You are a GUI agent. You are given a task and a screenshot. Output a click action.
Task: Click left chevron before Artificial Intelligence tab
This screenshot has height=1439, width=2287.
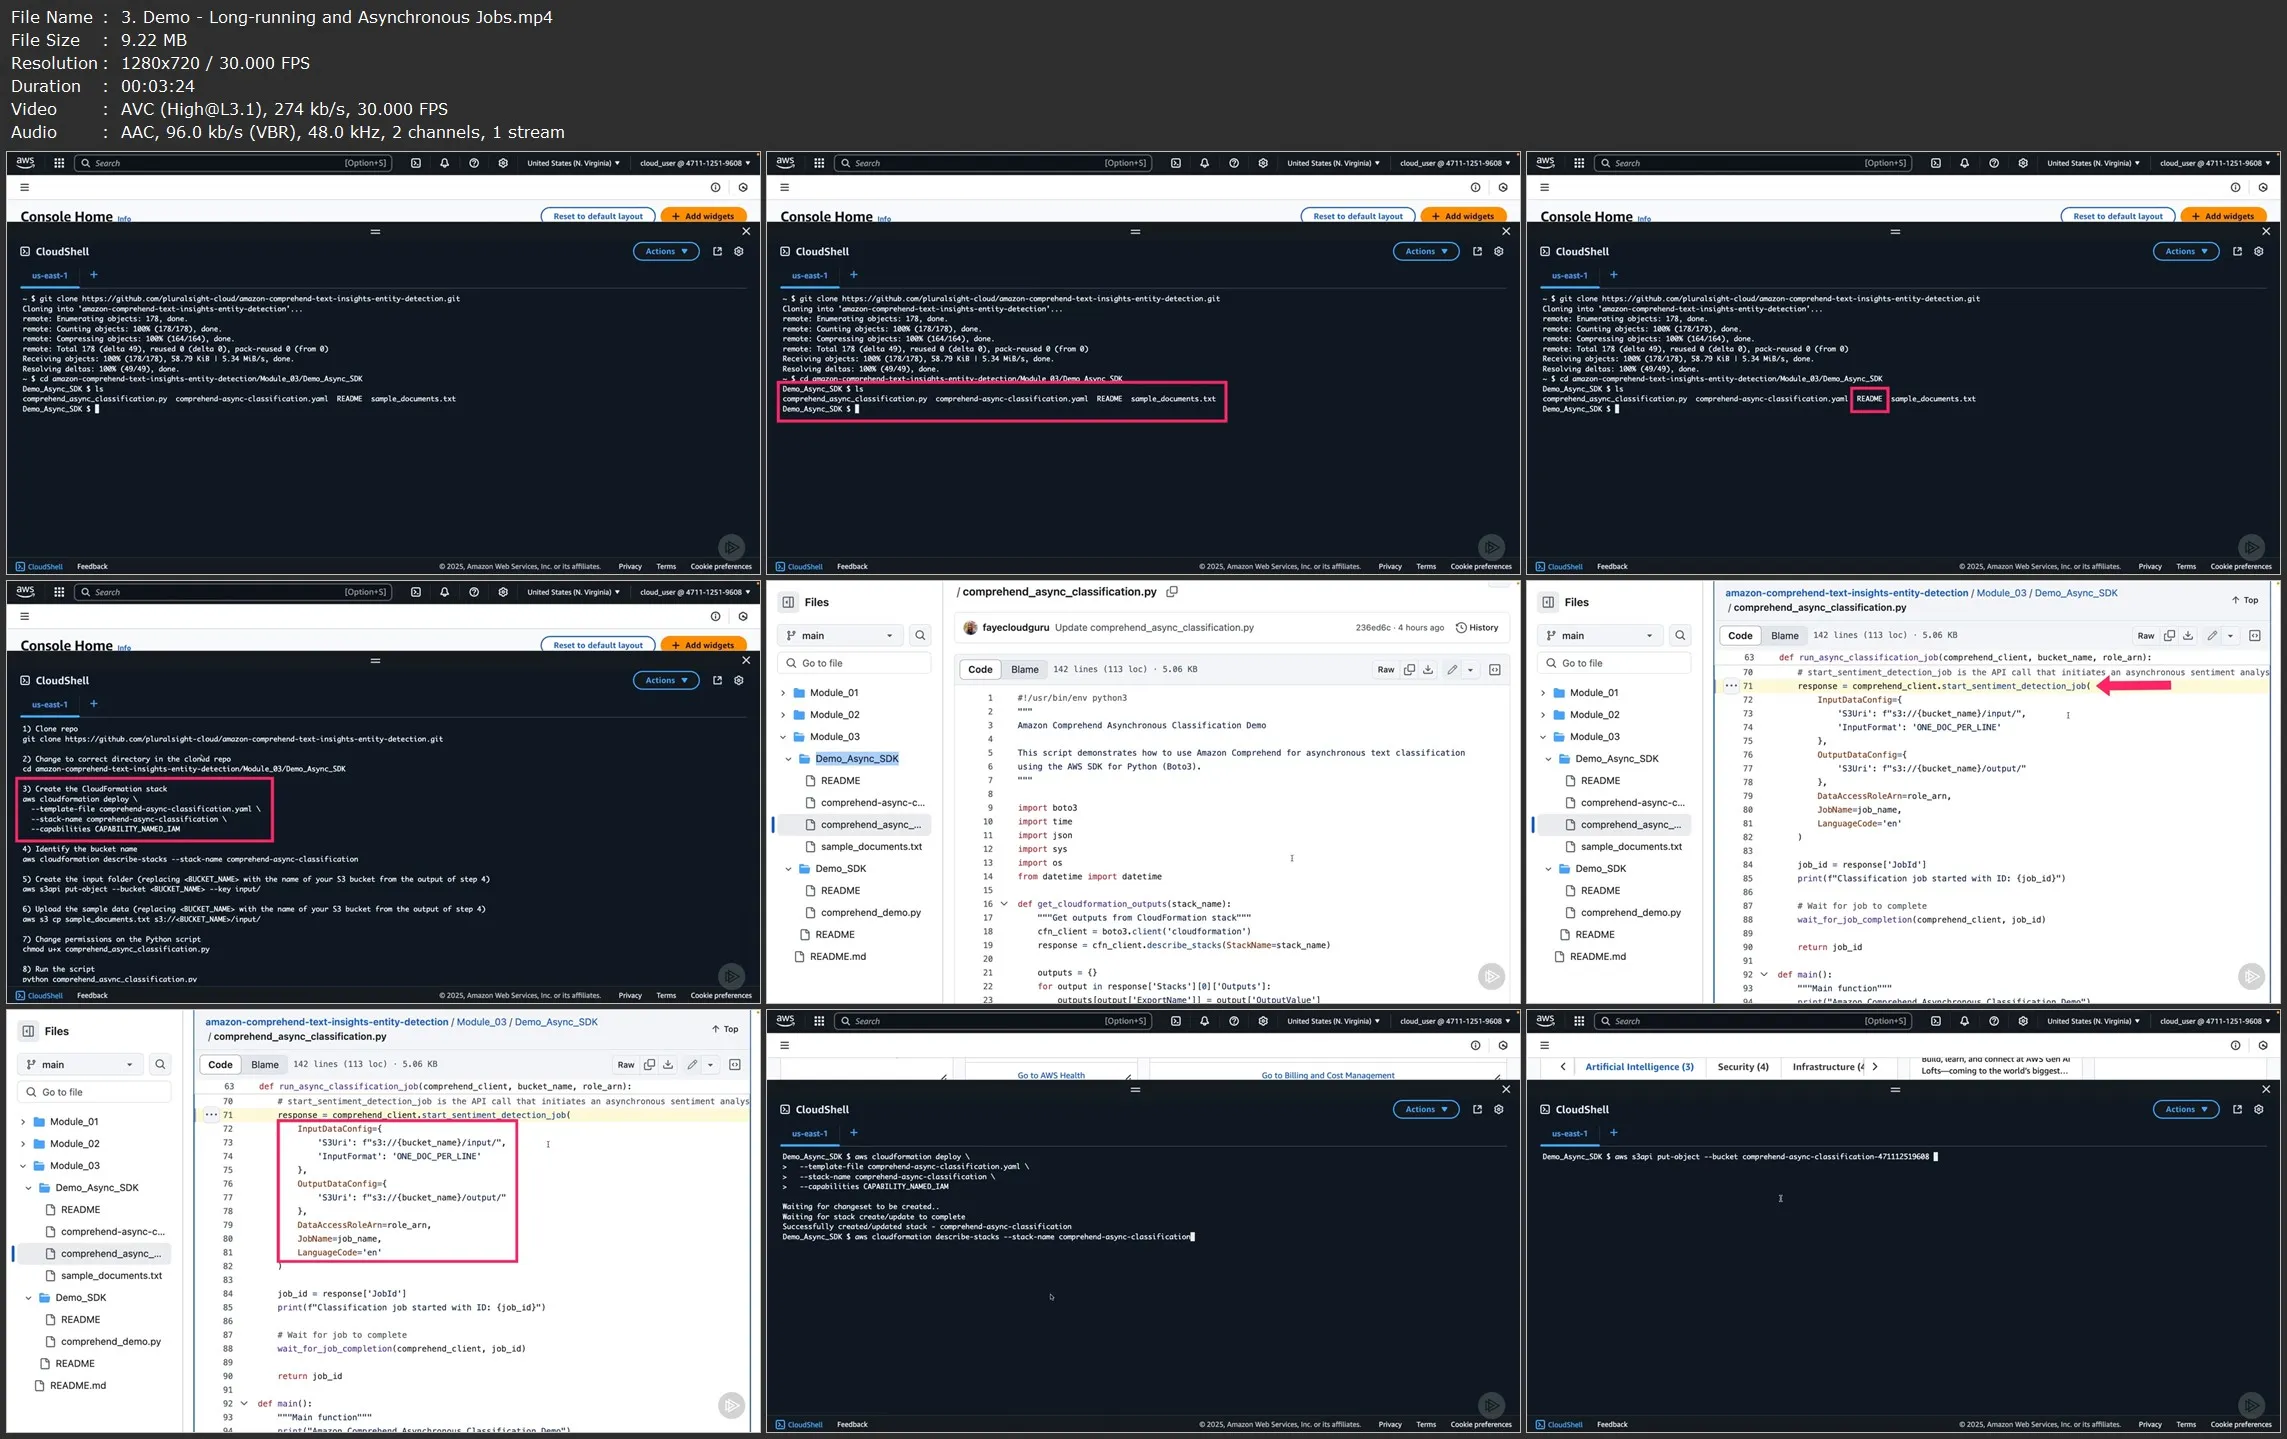click(1562, 1067)
